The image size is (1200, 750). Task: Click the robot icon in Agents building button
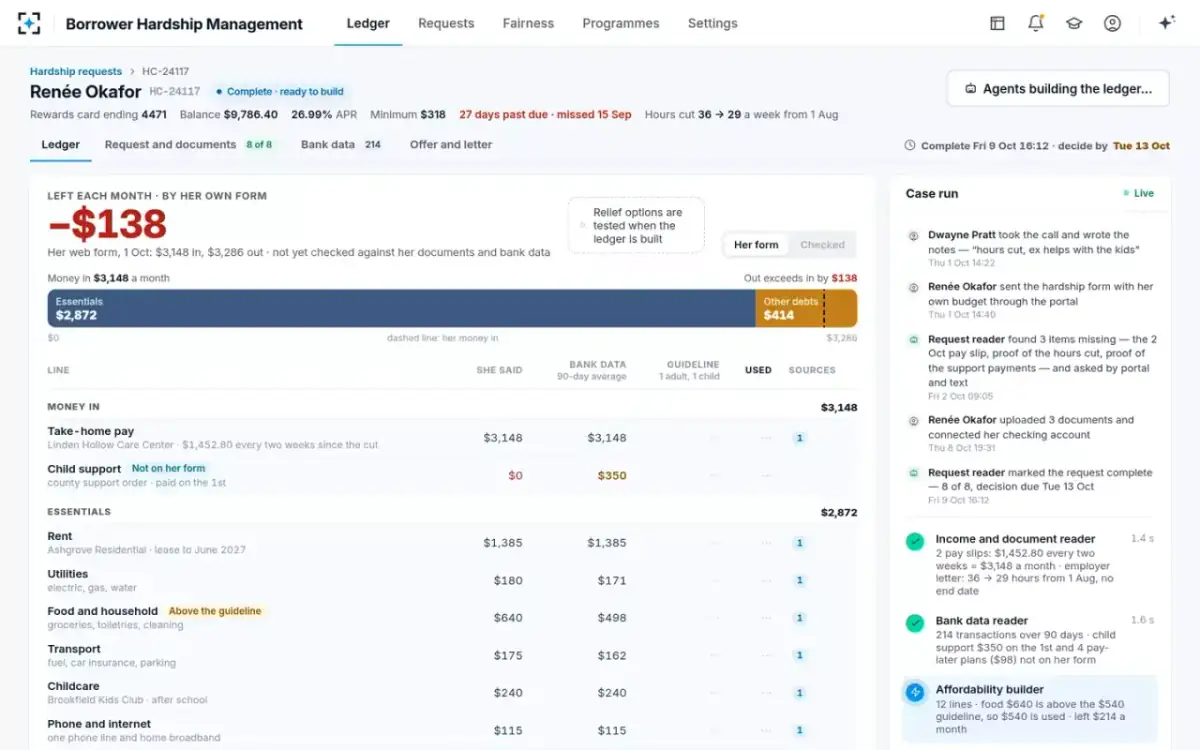(970, 89)
